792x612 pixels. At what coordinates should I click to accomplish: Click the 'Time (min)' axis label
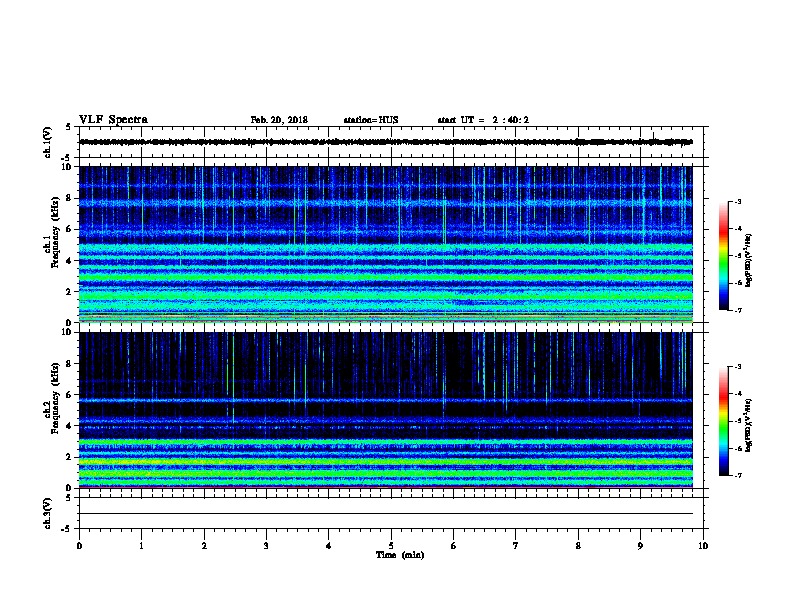click(400, 555)
